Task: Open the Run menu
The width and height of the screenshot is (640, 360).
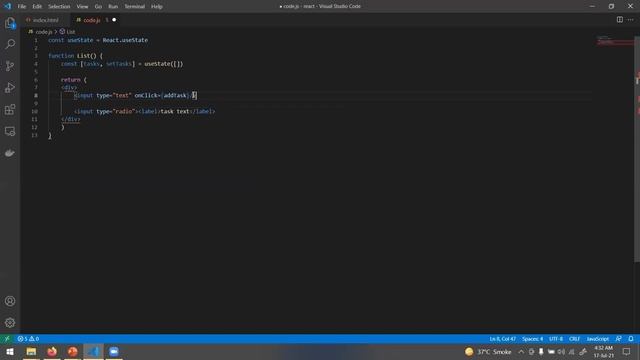Action: pyautogui.click(x=113, y=7)
